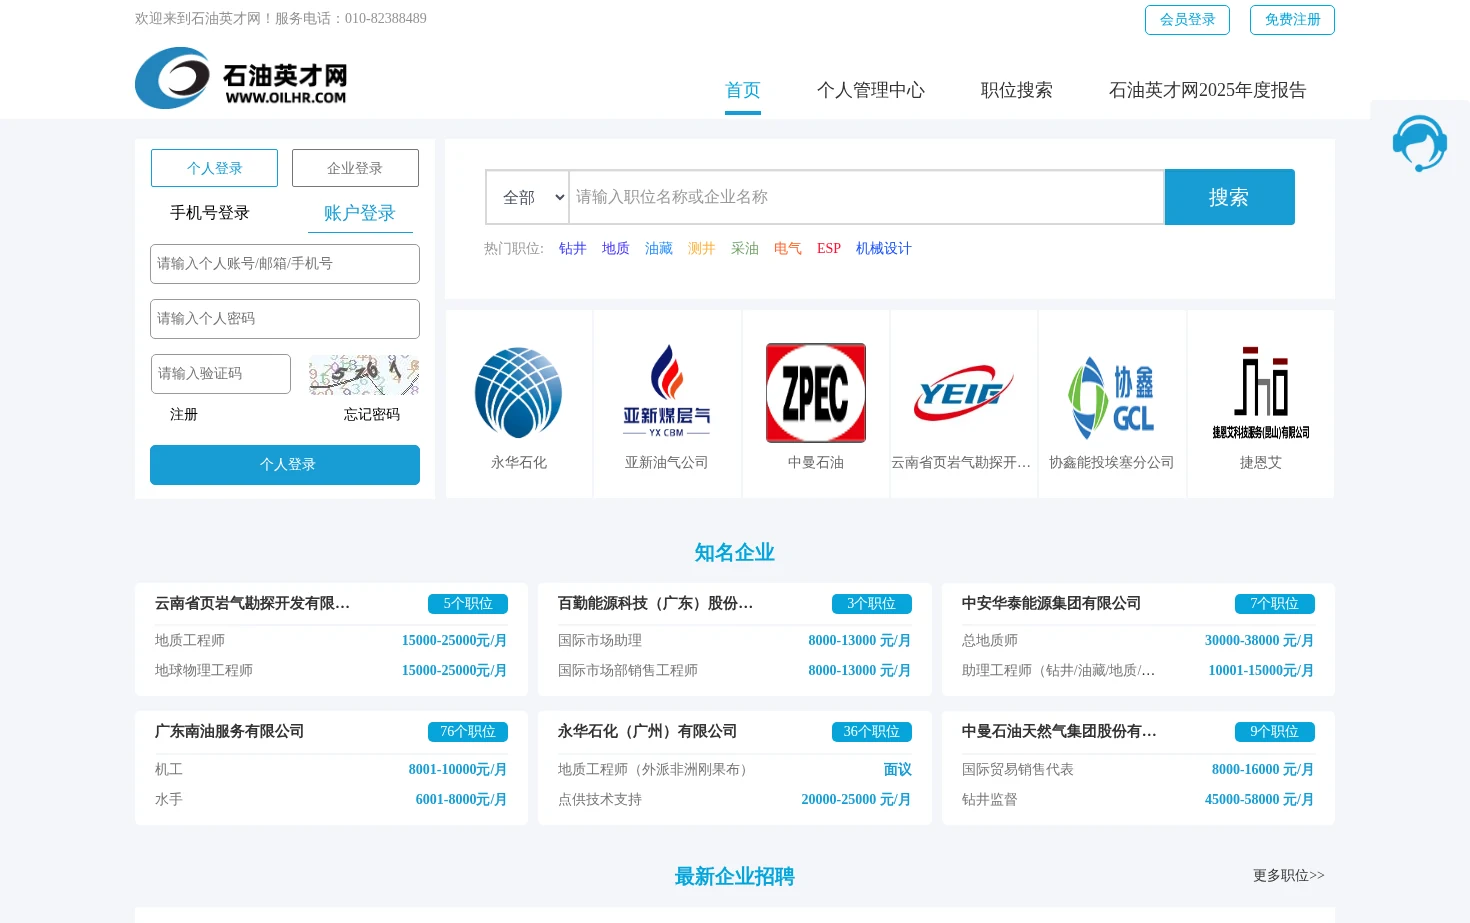
Task: Open 云南省页岩气勘探开发有限… company card title
Action: click(252, 603)
